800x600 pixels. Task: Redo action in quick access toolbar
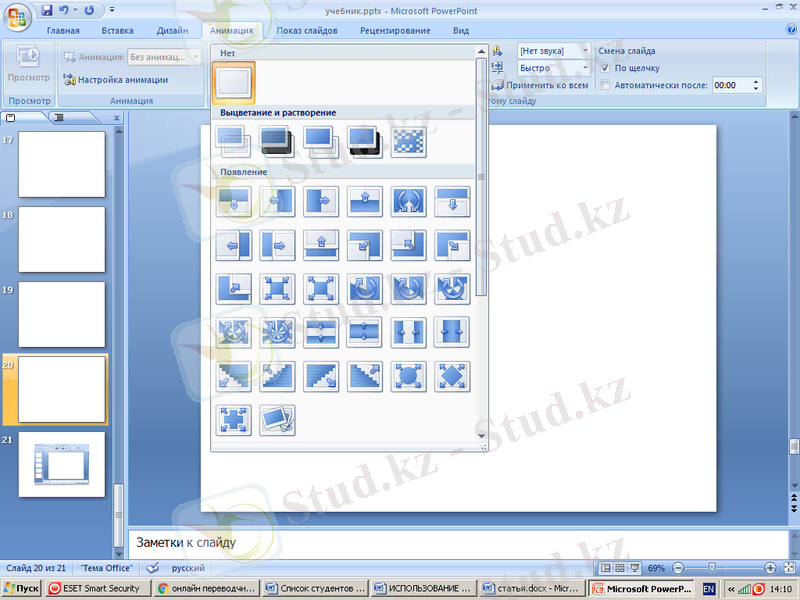click(x=89, y=10)
